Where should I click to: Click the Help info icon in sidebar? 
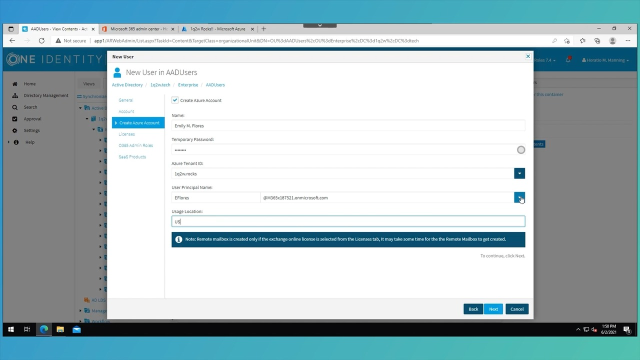pos(16,142)
